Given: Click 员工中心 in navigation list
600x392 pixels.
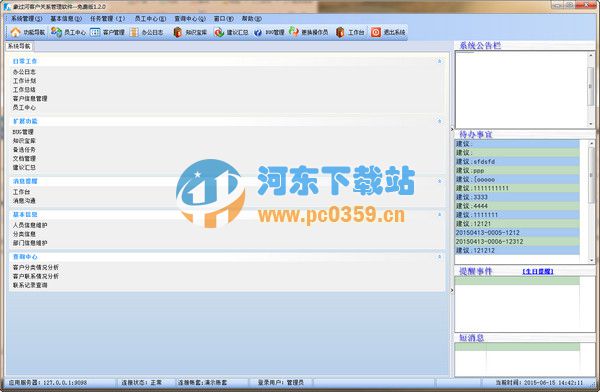Looking at the screenshot, I should tap(24, 108).
